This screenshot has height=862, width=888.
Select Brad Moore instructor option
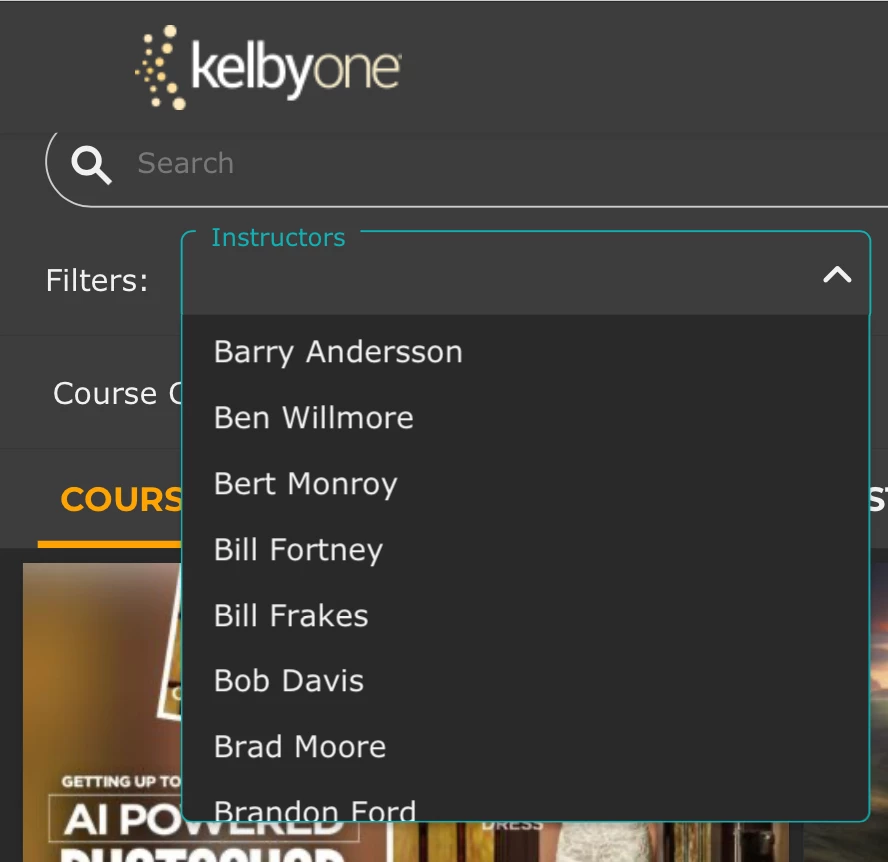coord(526,746)
